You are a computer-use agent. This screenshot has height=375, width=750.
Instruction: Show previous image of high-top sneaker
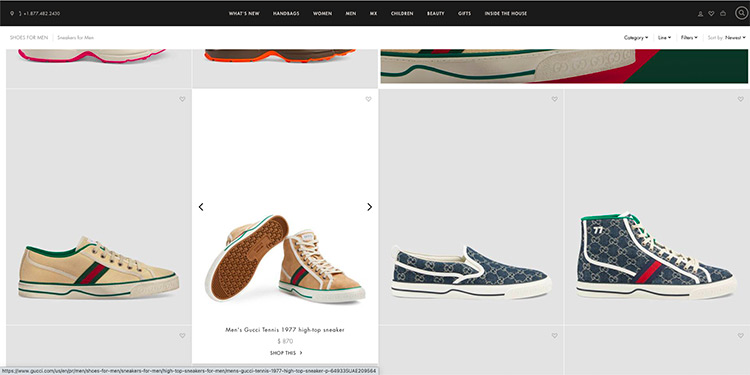coord(201,207)
